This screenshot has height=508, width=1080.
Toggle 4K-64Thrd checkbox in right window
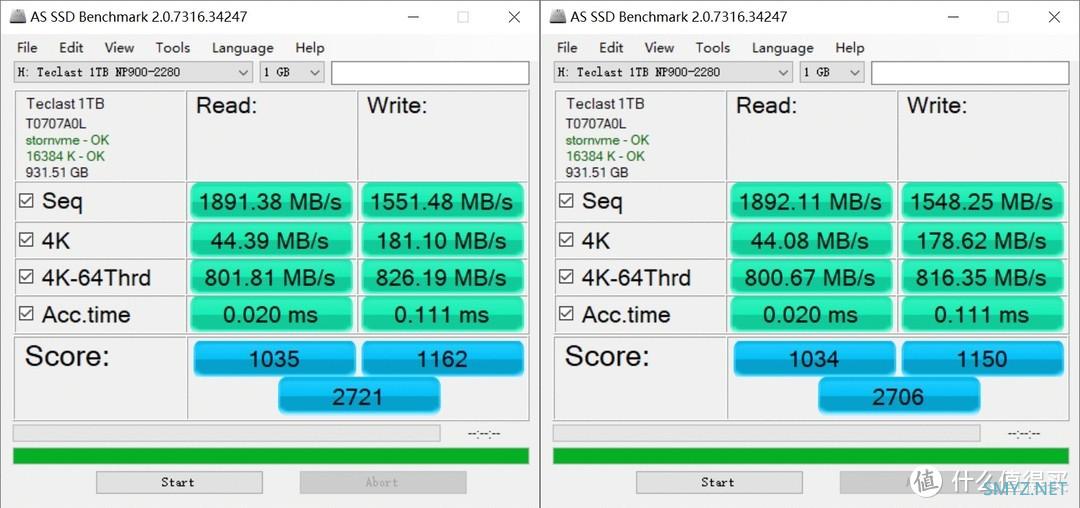566,277
